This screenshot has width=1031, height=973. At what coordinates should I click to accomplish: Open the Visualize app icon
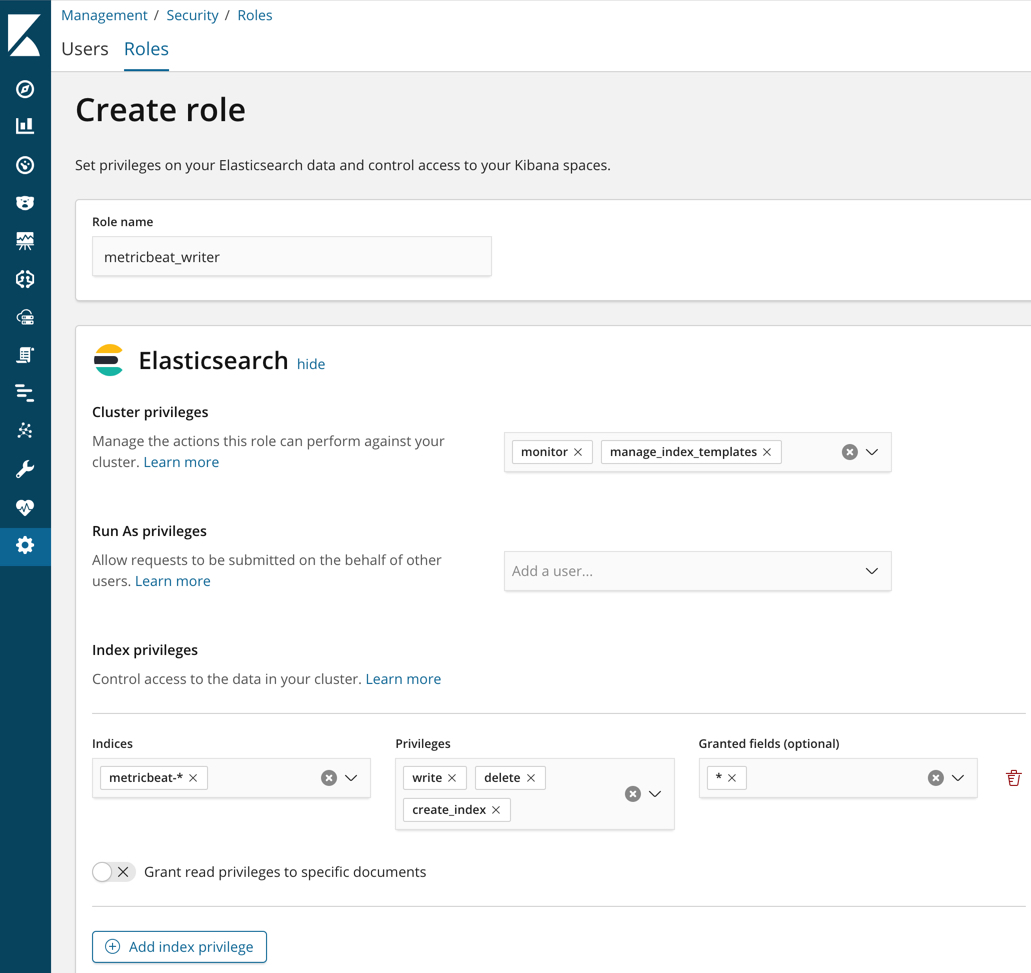tap(24, 125)
